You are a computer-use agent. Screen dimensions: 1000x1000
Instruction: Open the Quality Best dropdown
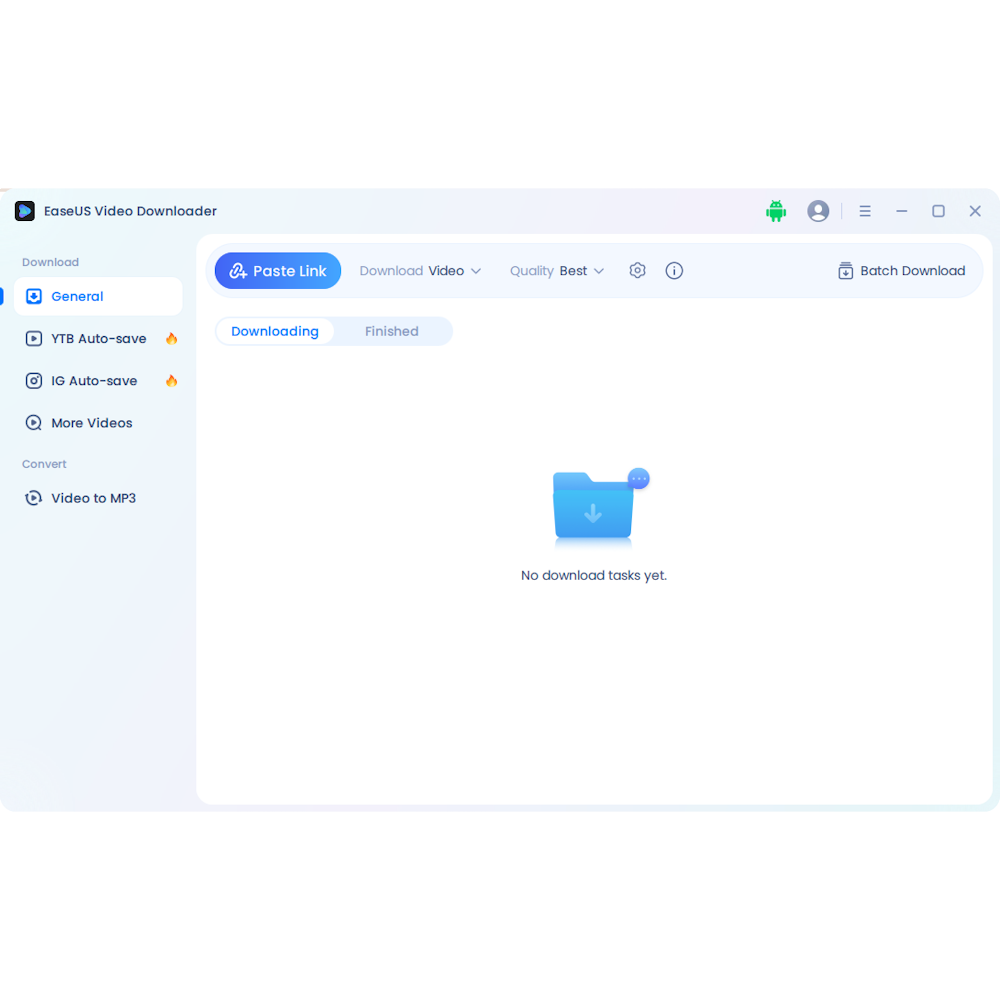point(556,270)
